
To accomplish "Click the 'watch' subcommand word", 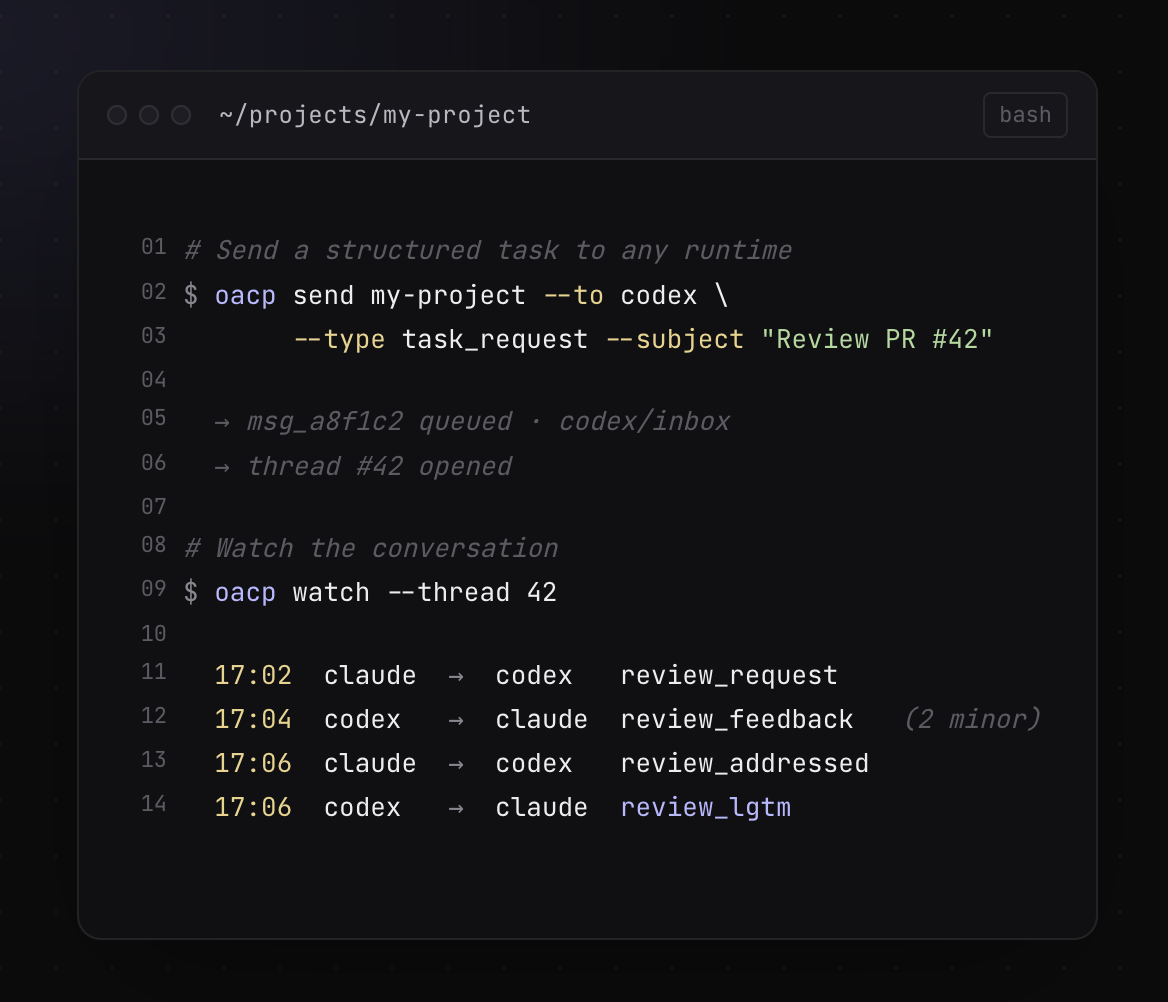I will tap(331, 593).
